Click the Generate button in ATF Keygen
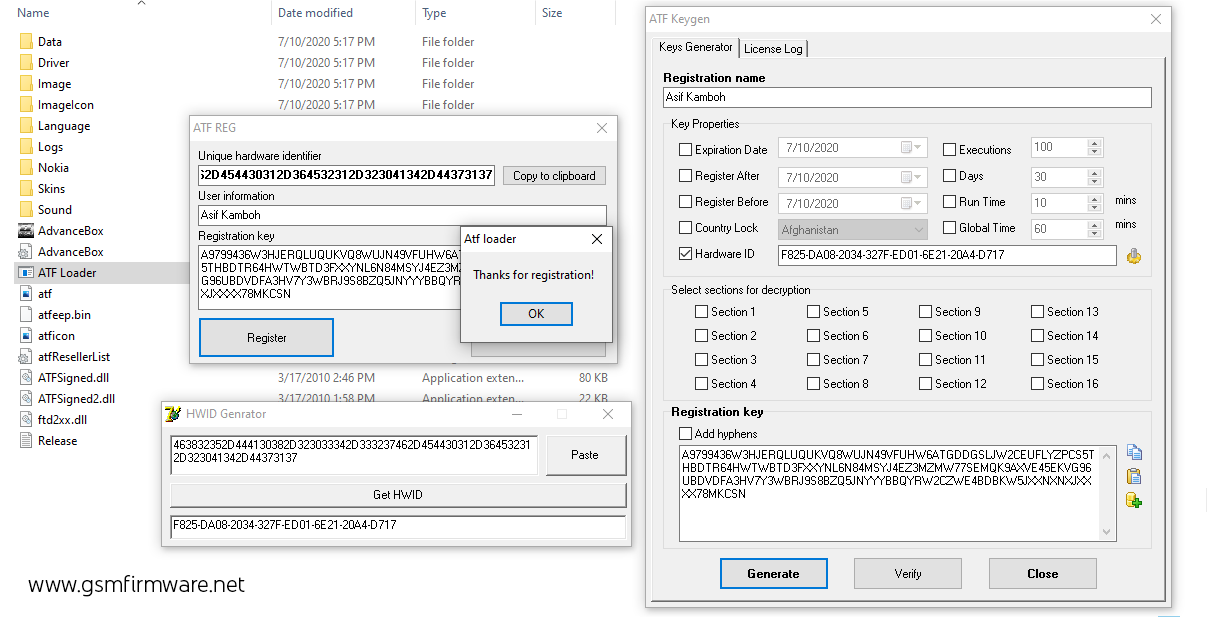 (x=774, y=573)
